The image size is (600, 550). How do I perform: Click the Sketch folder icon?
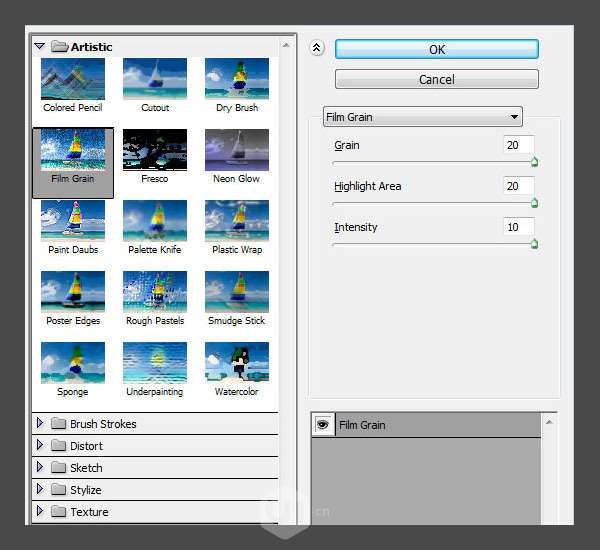(x=59, y=467)
